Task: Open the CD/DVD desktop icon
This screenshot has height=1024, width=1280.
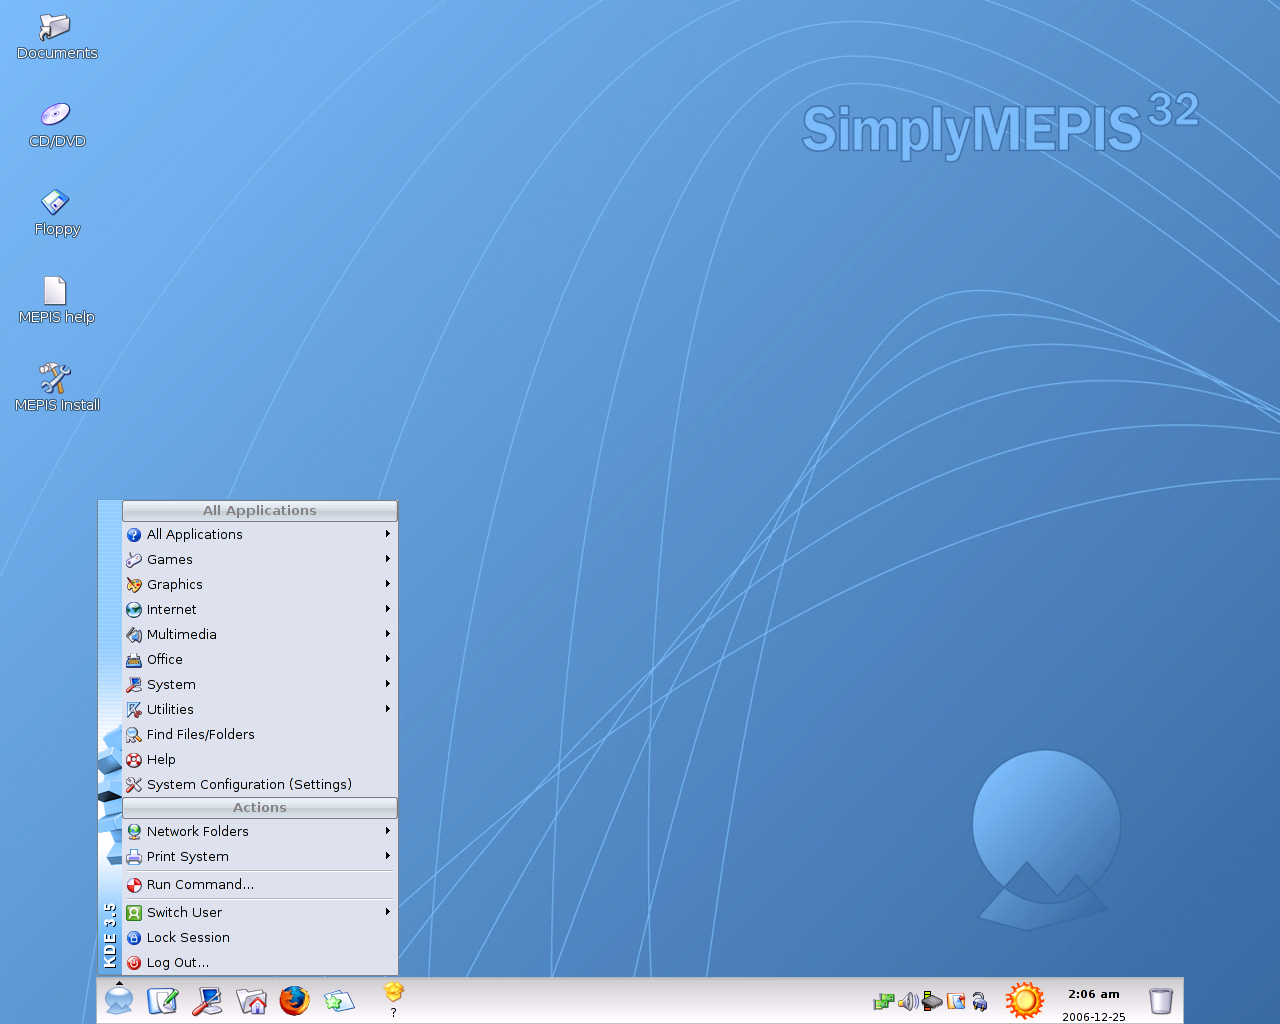Action: [56, 125]
